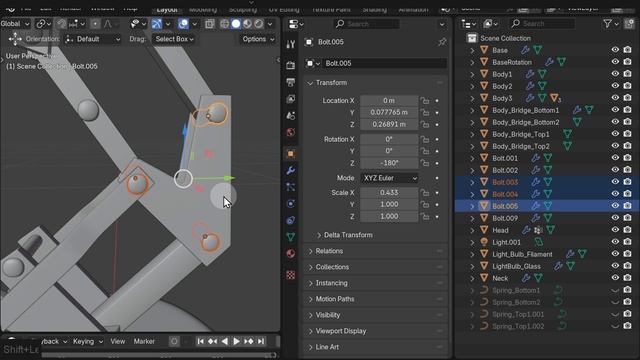Image resolution: width=640 pixels, height=360 pixels.
Task: Click the Body3 mesh data icon
Action: pos(542,98)
